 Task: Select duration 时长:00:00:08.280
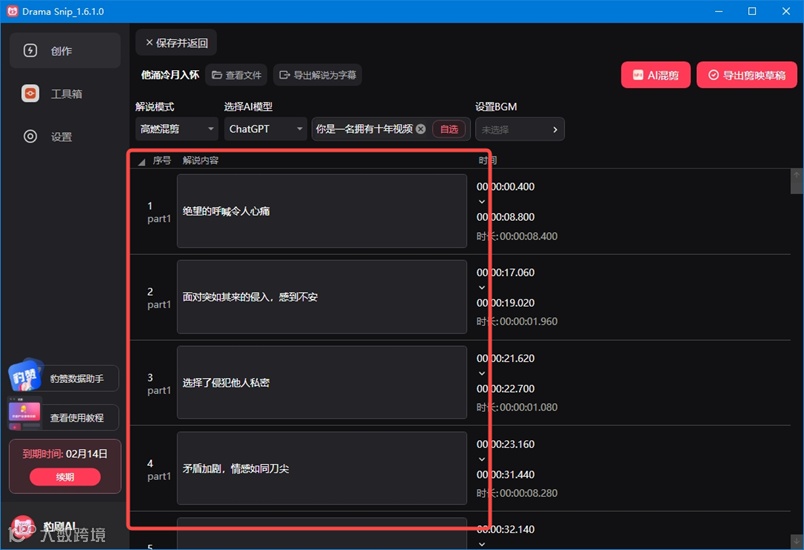coord(517,493)
